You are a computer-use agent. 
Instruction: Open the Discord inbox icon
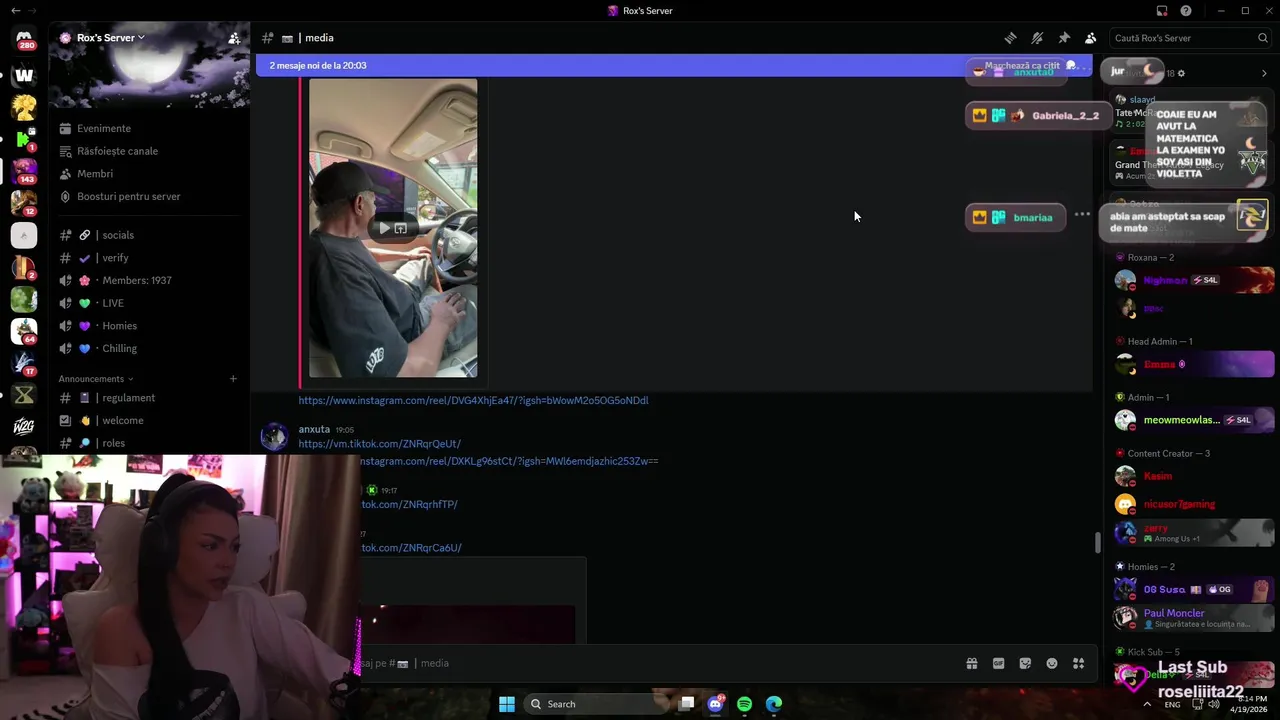(1162, 11)
